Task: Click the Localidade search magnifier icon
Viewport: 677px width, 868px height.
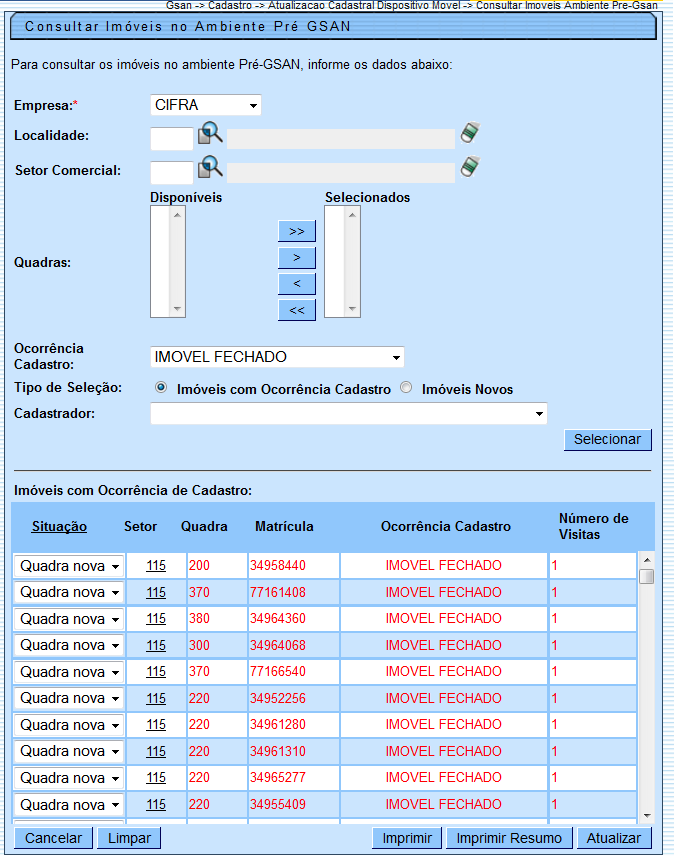Action: [x=210, y=135]
